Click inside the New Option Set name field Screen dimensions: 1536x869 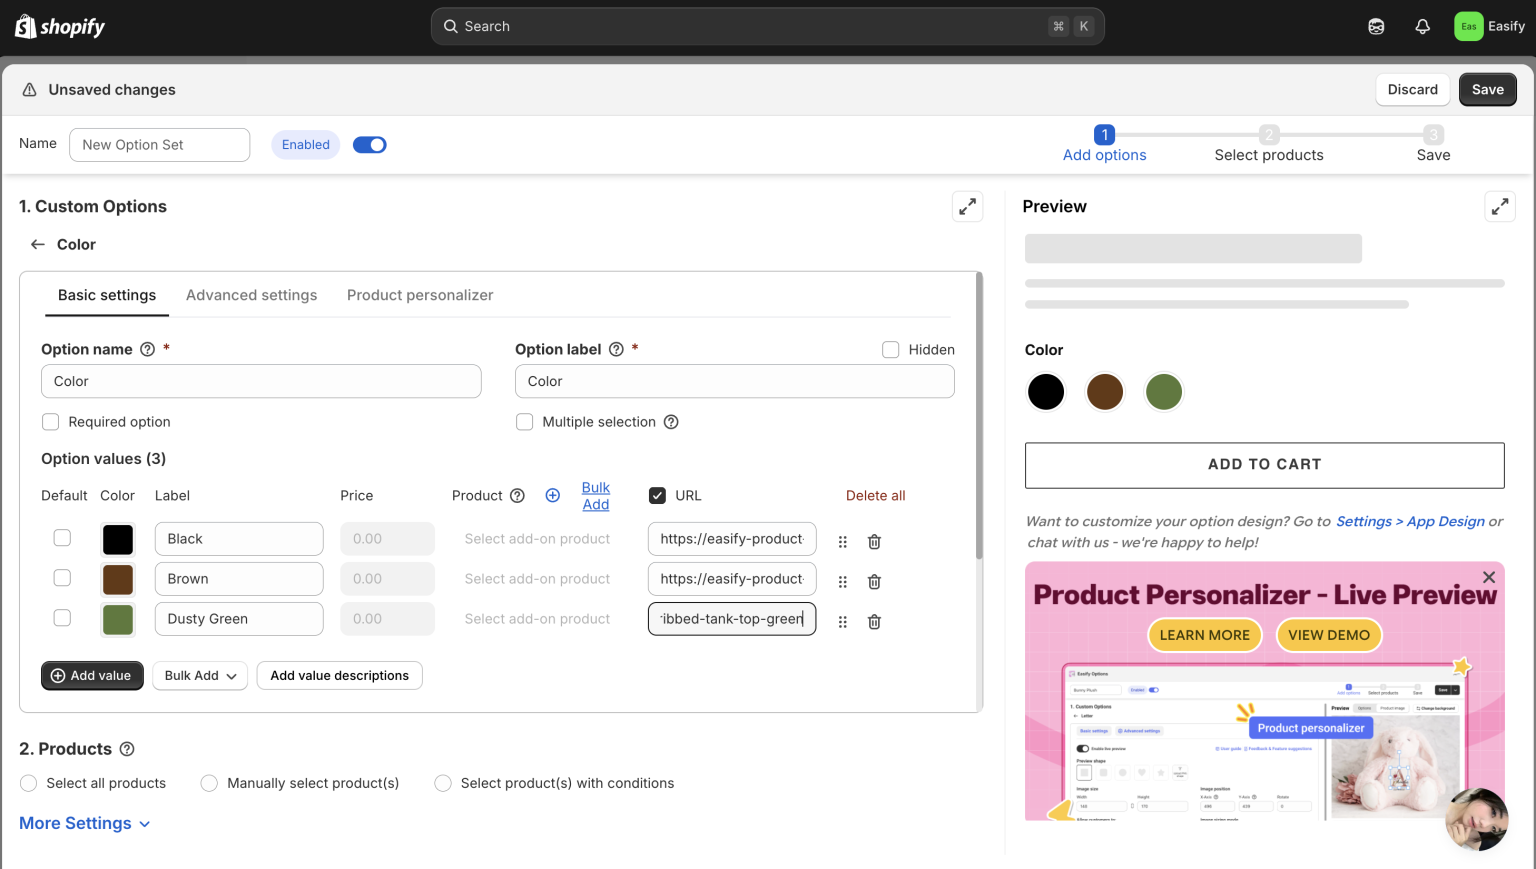(x=159, y=144)
